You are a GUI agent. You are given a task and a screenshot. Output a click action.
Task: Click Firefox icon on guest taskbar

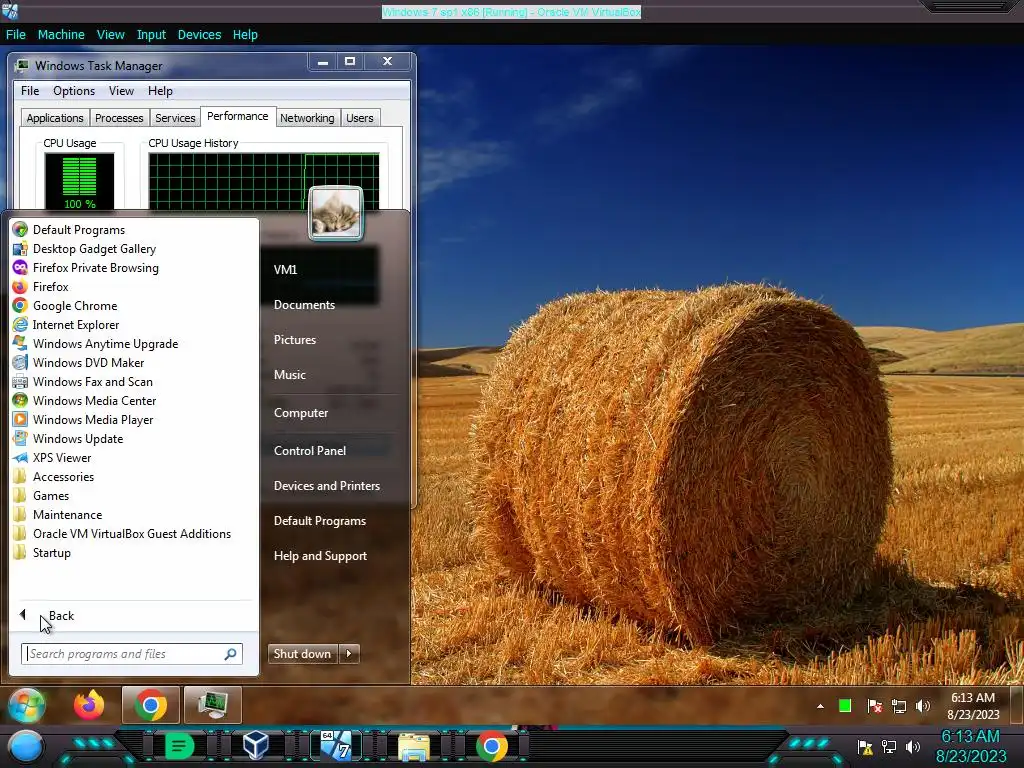(x=89, y=705)
